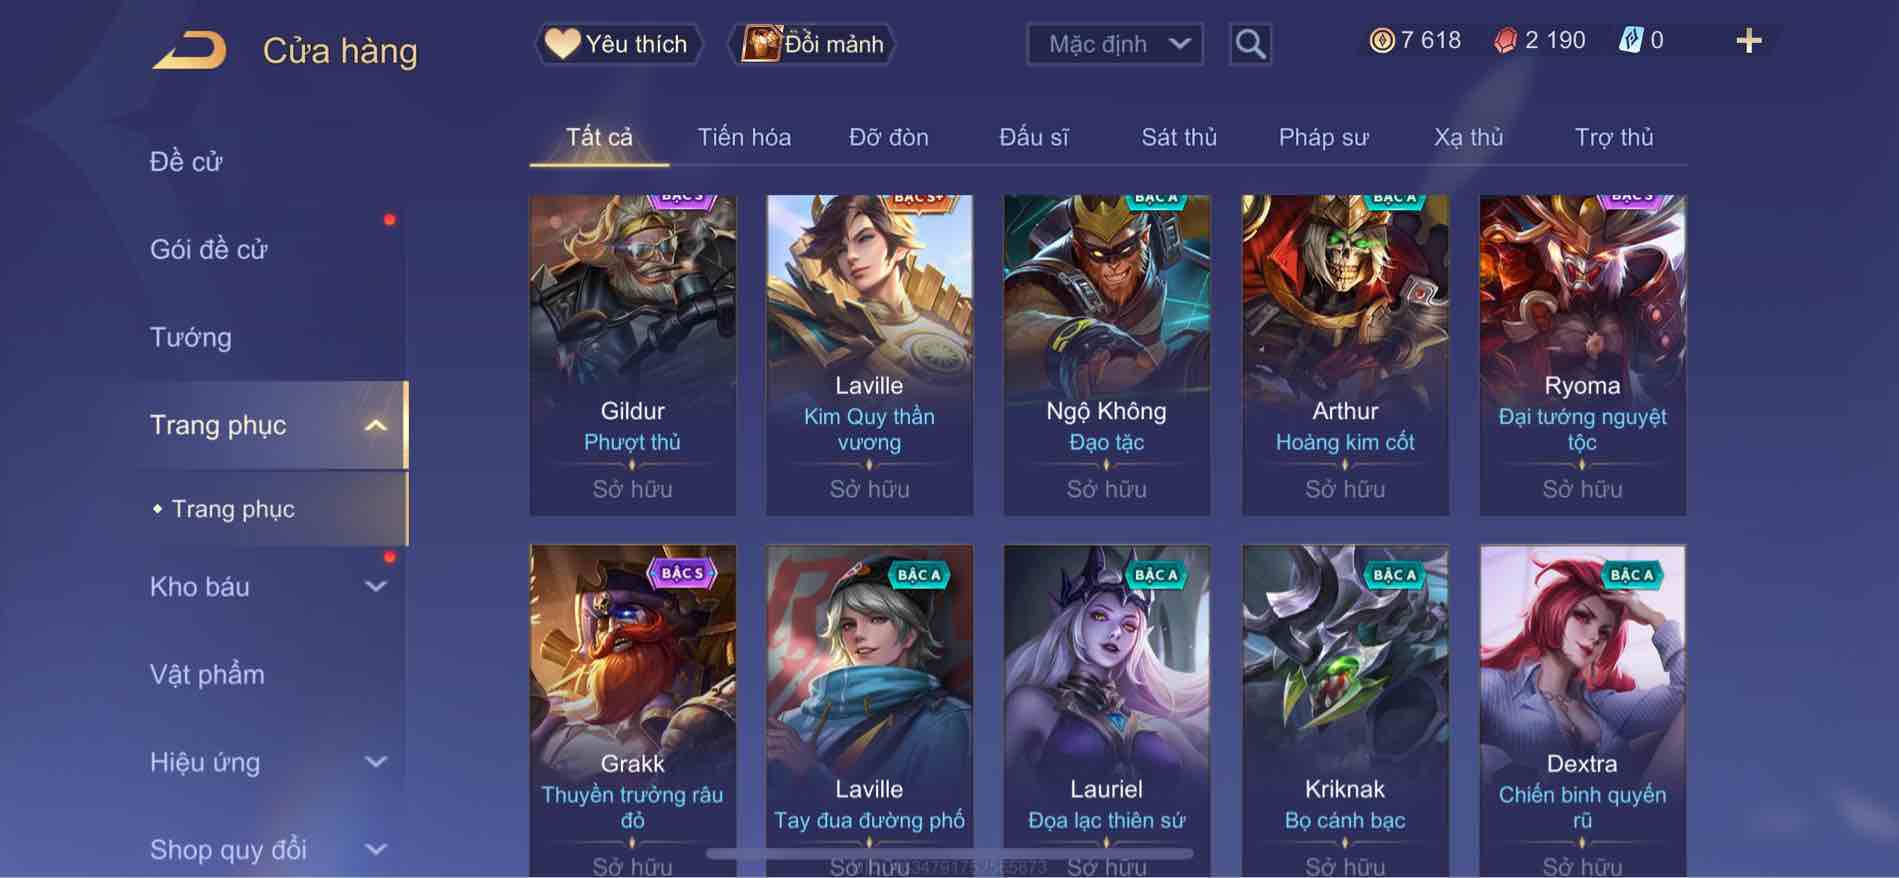
Task: Expand the Kho báu section
Action: pyautogui.click(x=376, y=586)
